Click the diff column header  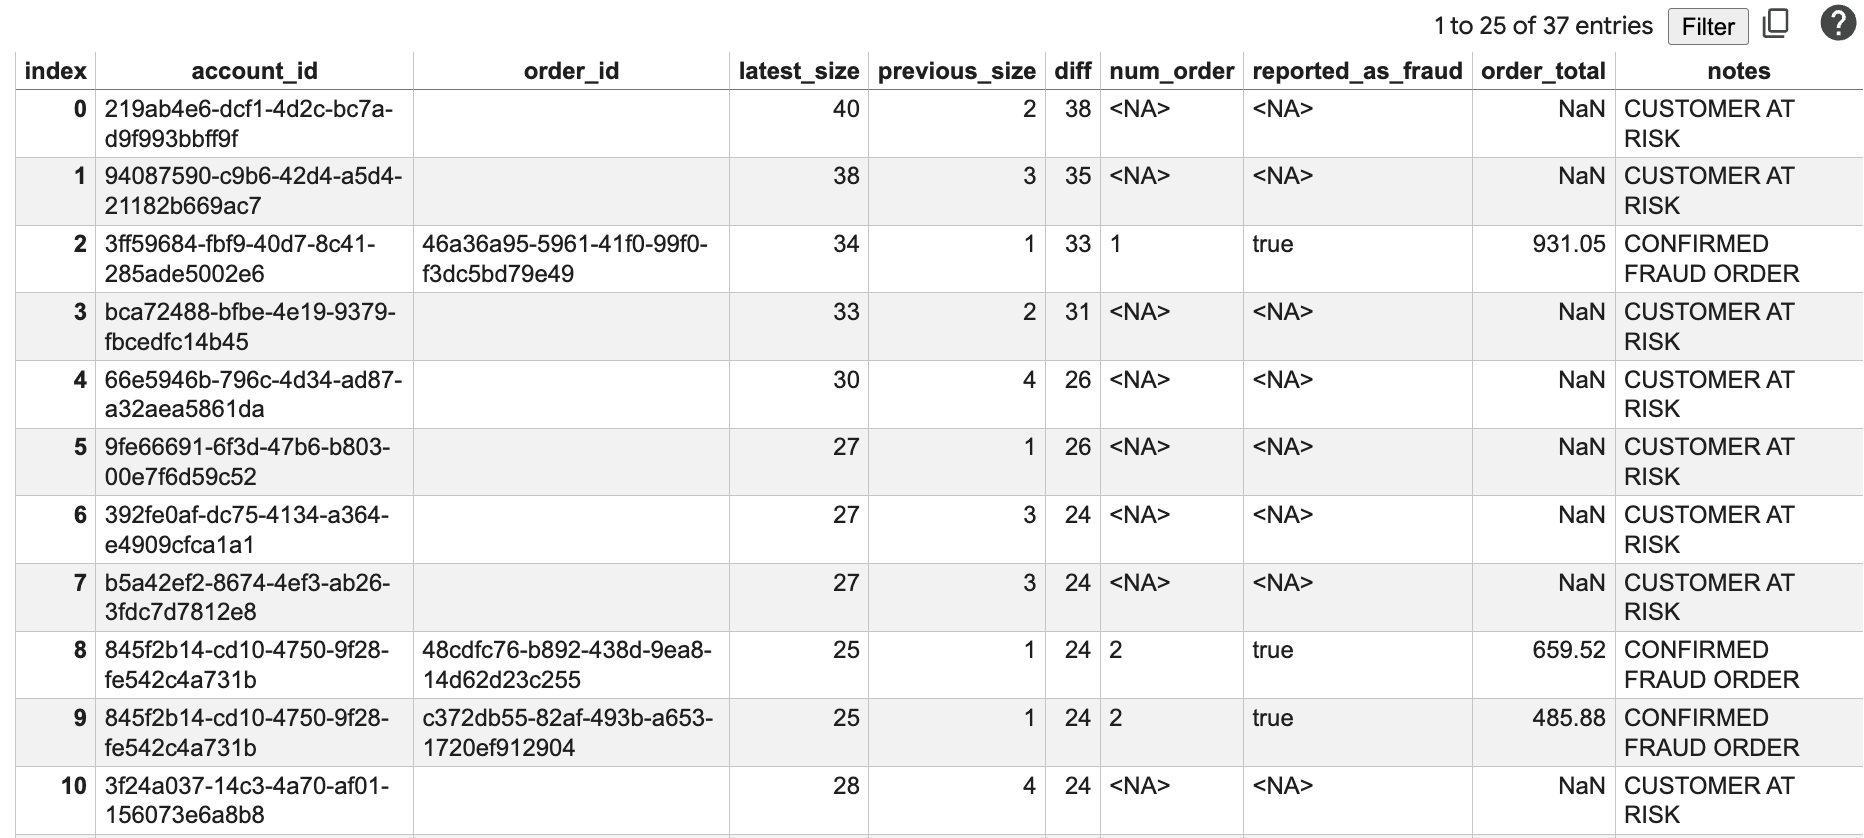click(1072, 71)
